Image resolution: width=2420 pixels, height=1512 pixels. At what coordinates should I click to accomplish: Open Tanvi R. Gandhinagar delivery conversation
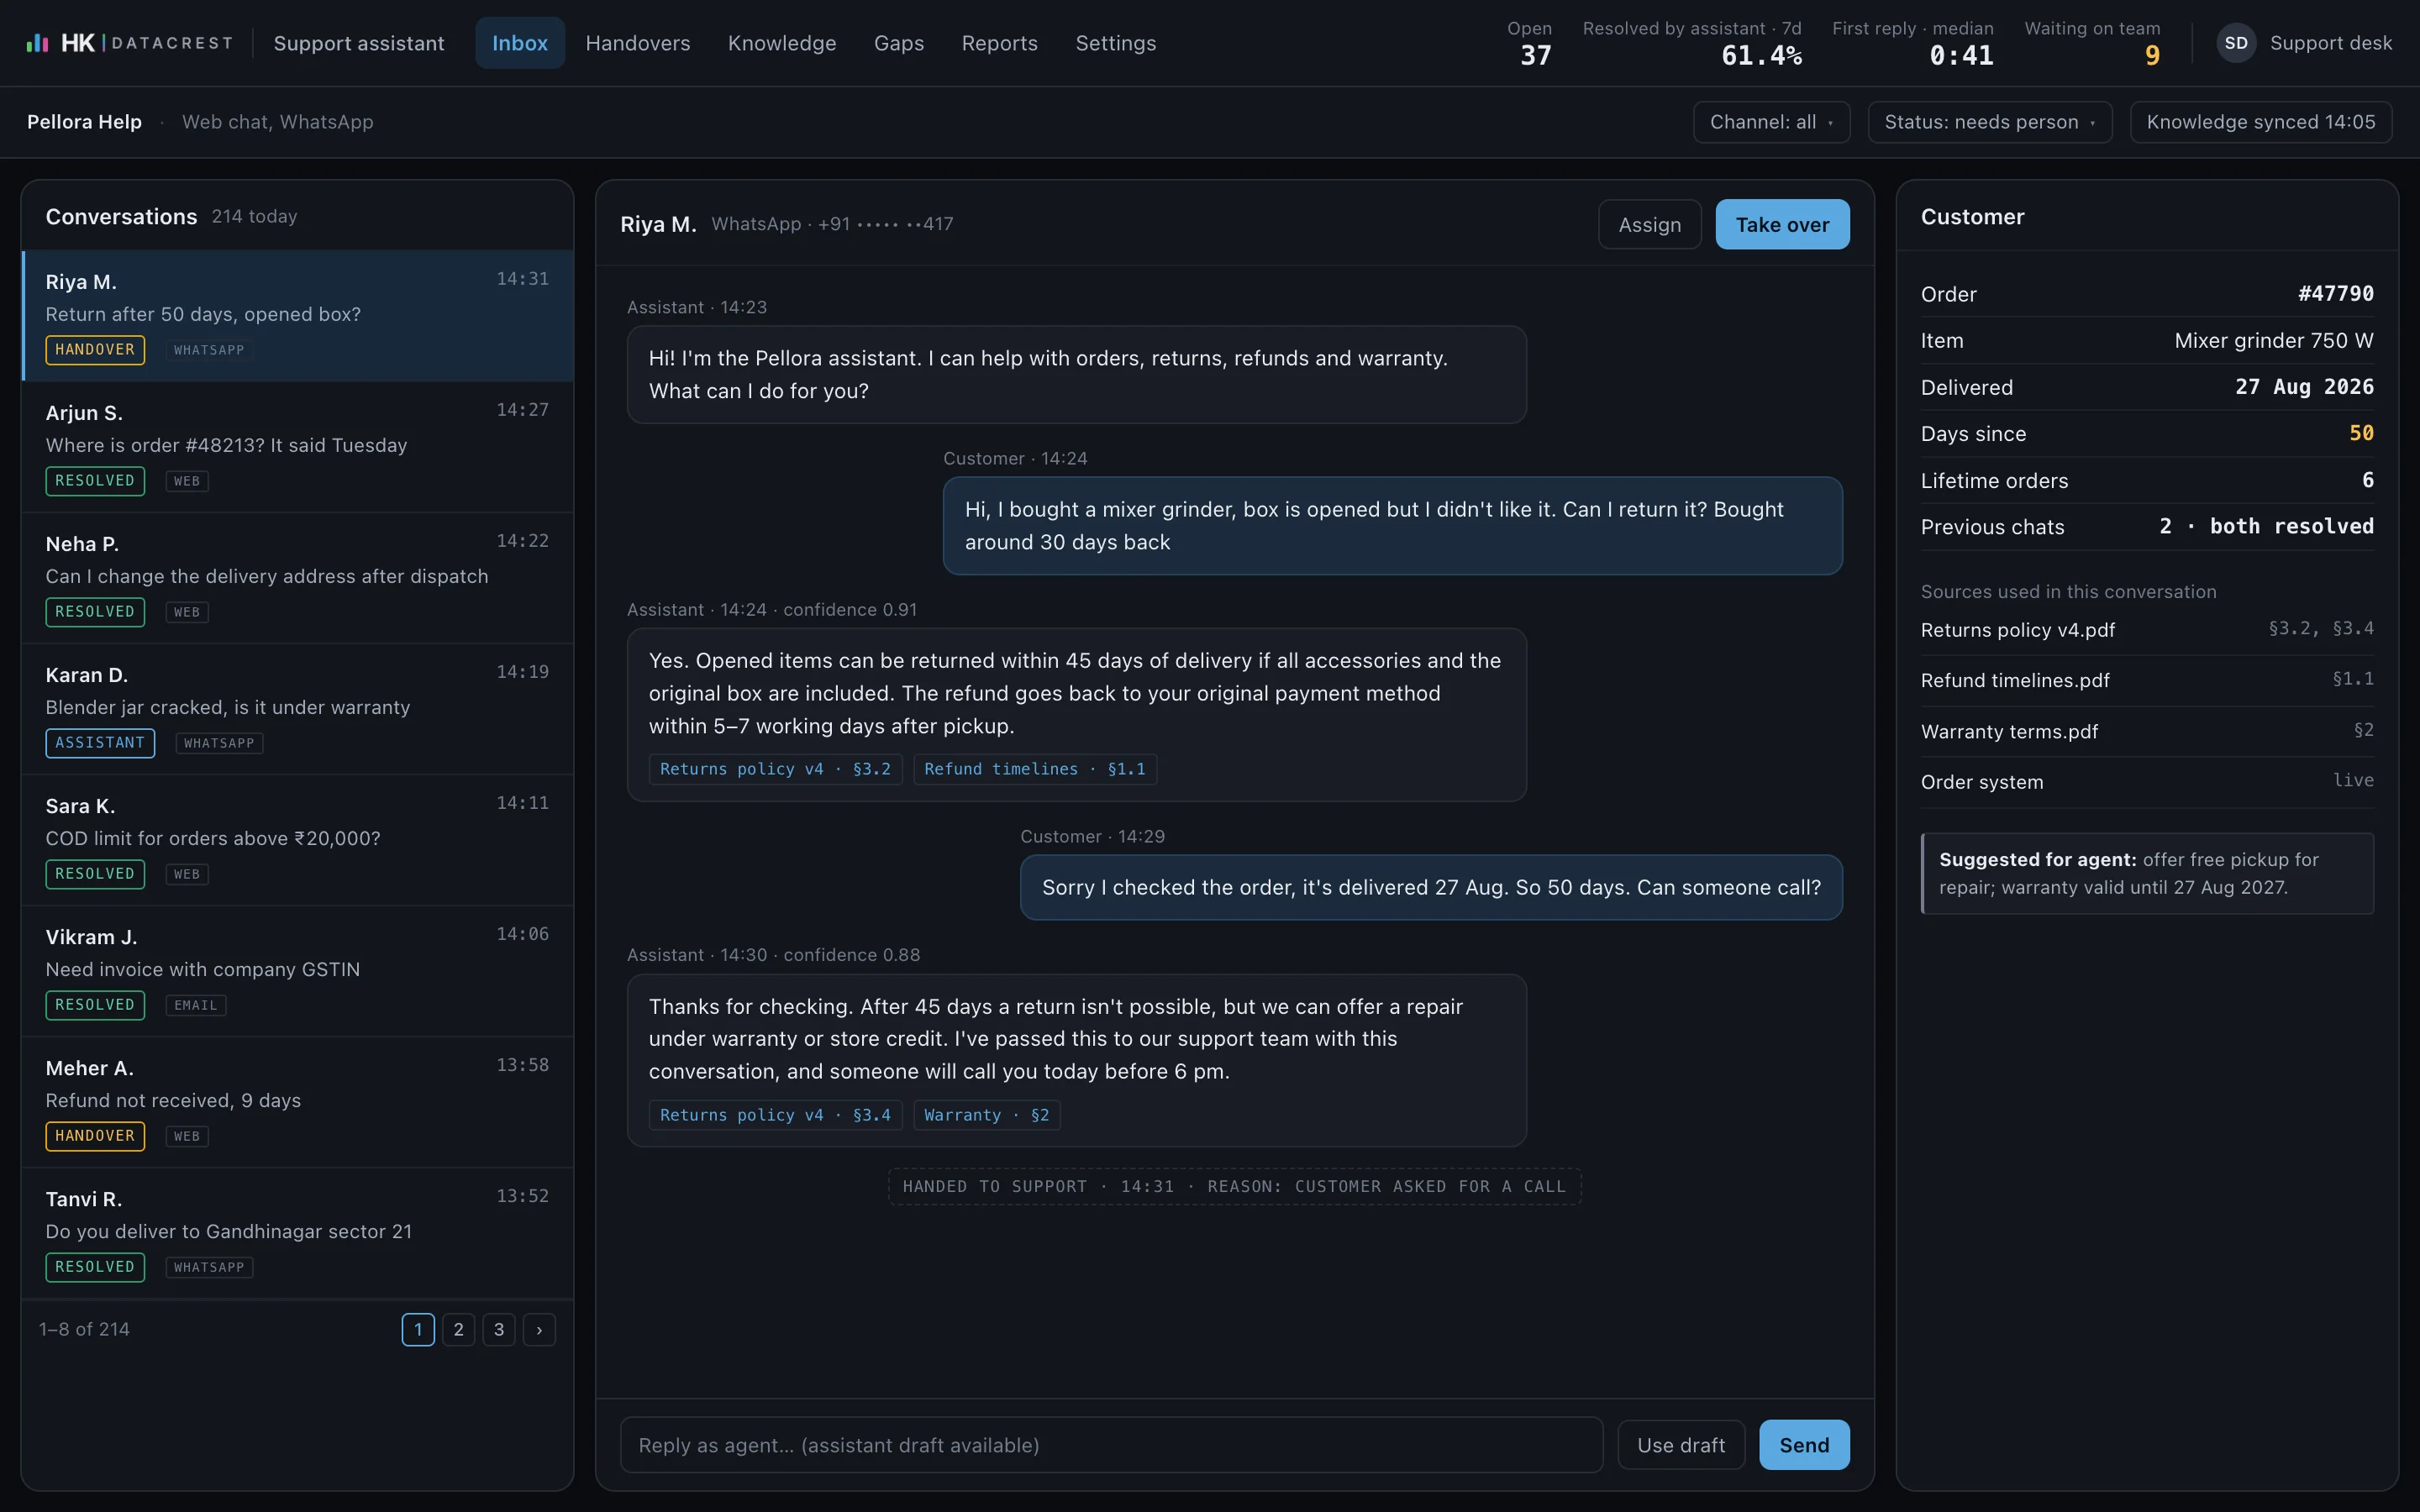[298, 1233]
